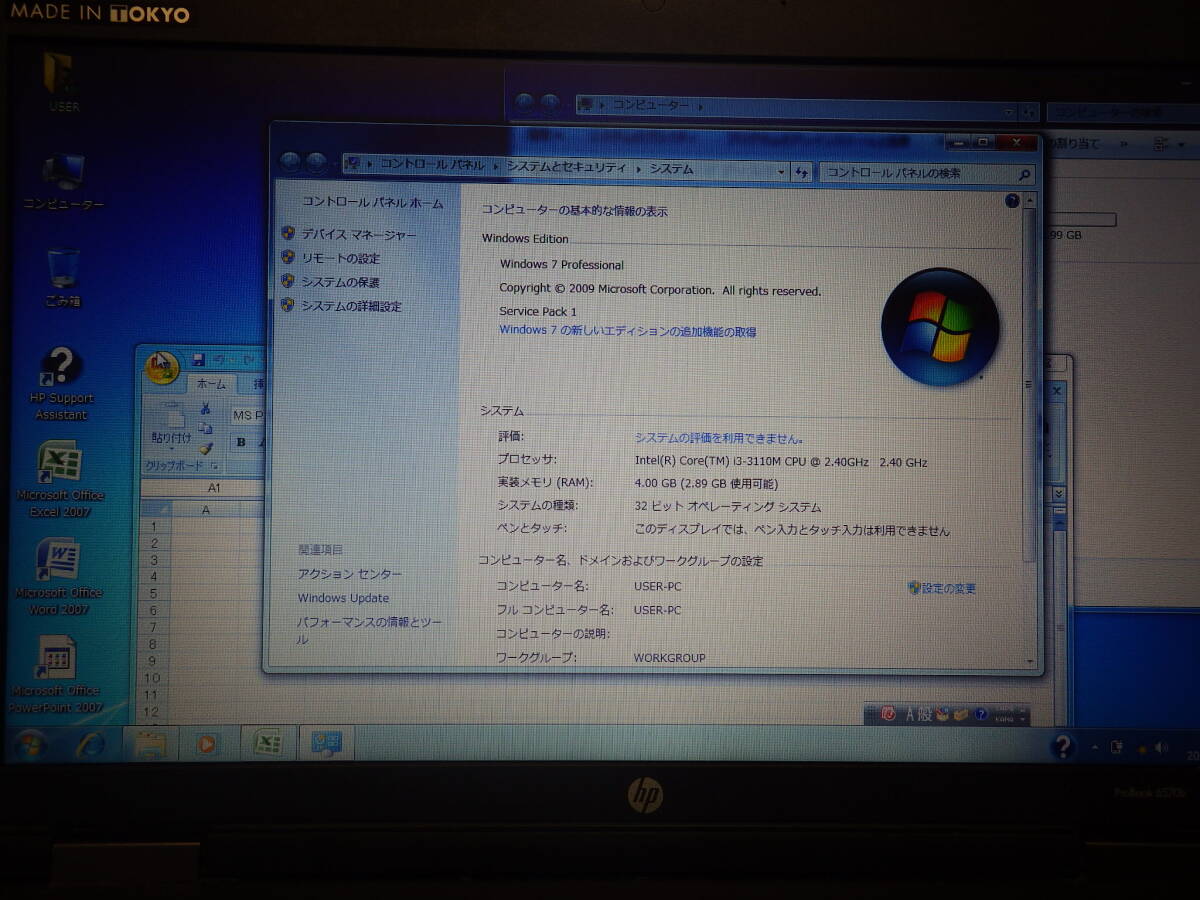Click Windows 7 の新しいエディションの追加機能の取得 link

(628, 331)
